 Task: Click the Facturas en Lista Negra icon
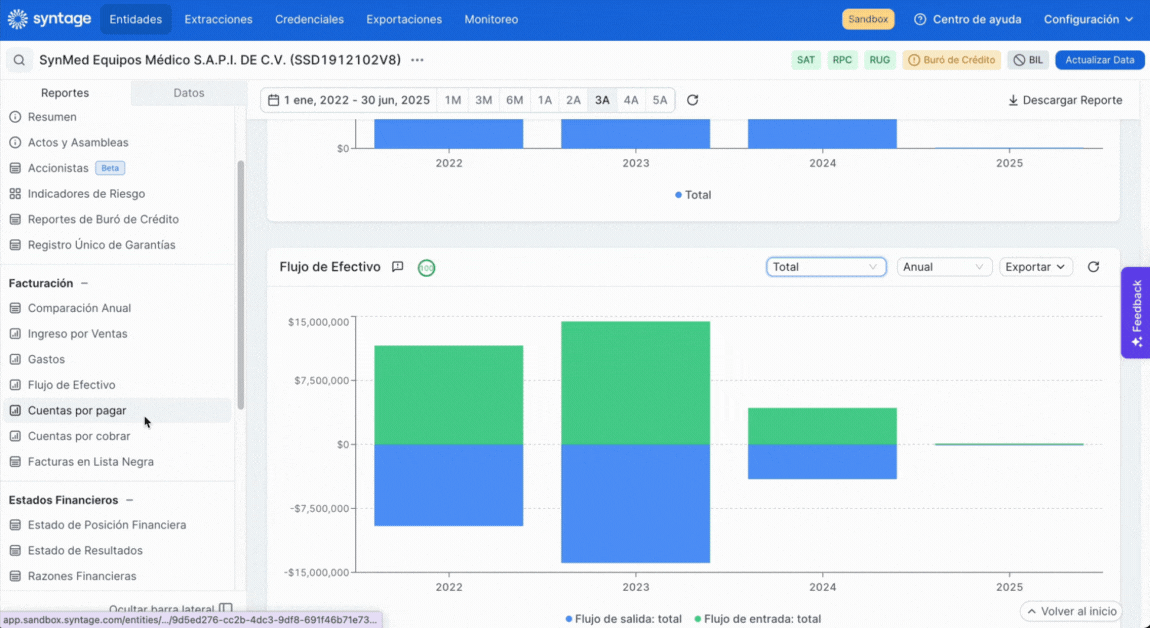tap(15, 462)
